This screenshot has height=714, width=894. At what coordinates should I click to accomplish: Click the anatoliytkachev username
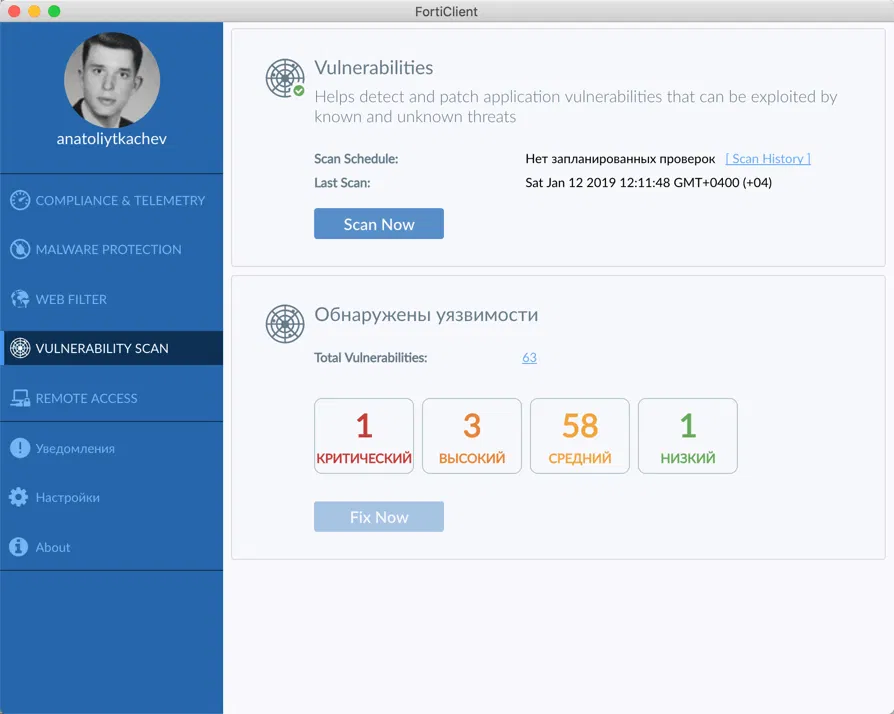pyautogui.click(x=112, y=139)
